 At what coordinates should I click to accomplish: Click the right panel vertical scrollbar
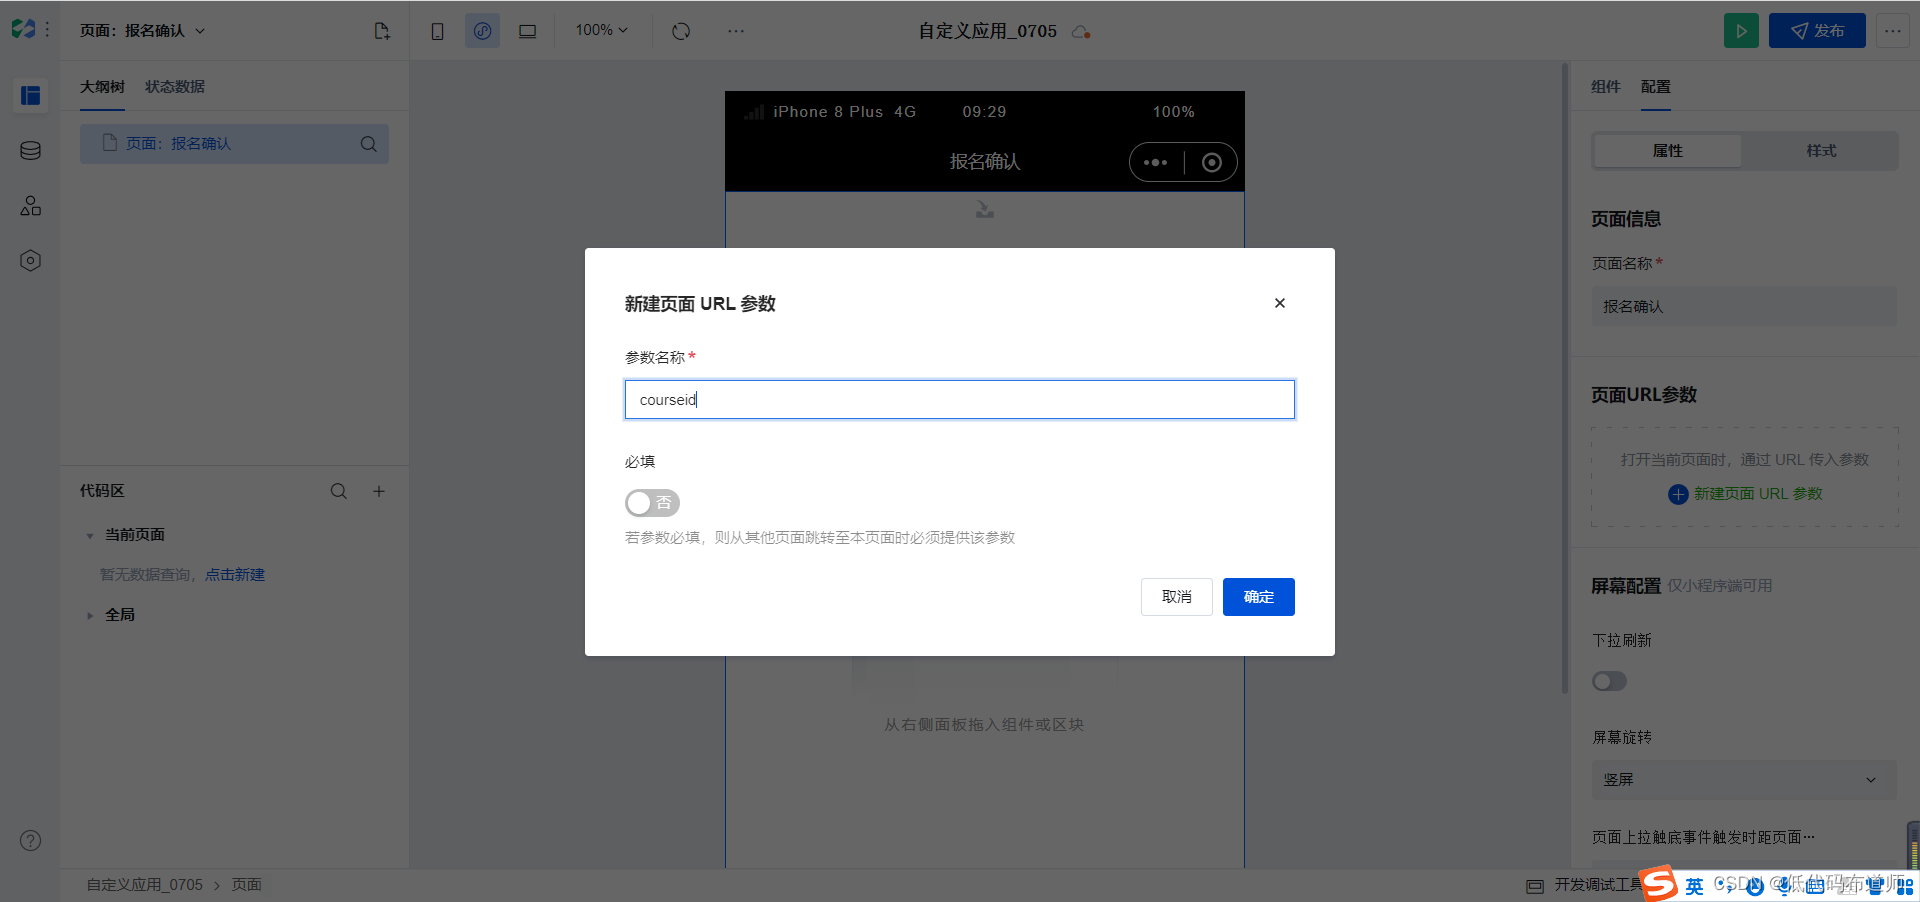click(x=1565, y=378)
